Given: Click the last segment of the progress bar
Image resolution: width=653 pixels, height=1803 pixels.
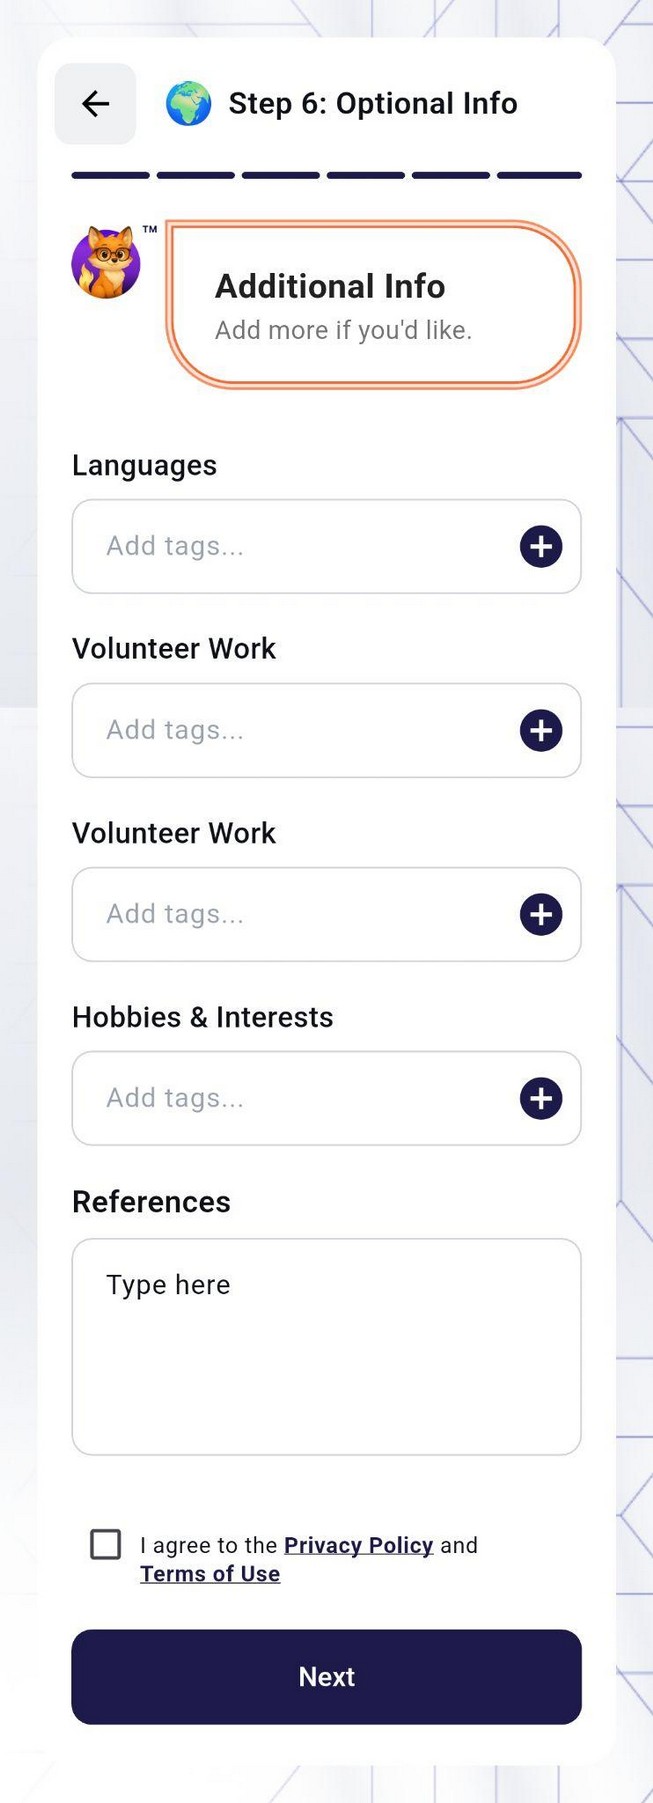Looking at the screenshot, I should click(x=540, y=174).
